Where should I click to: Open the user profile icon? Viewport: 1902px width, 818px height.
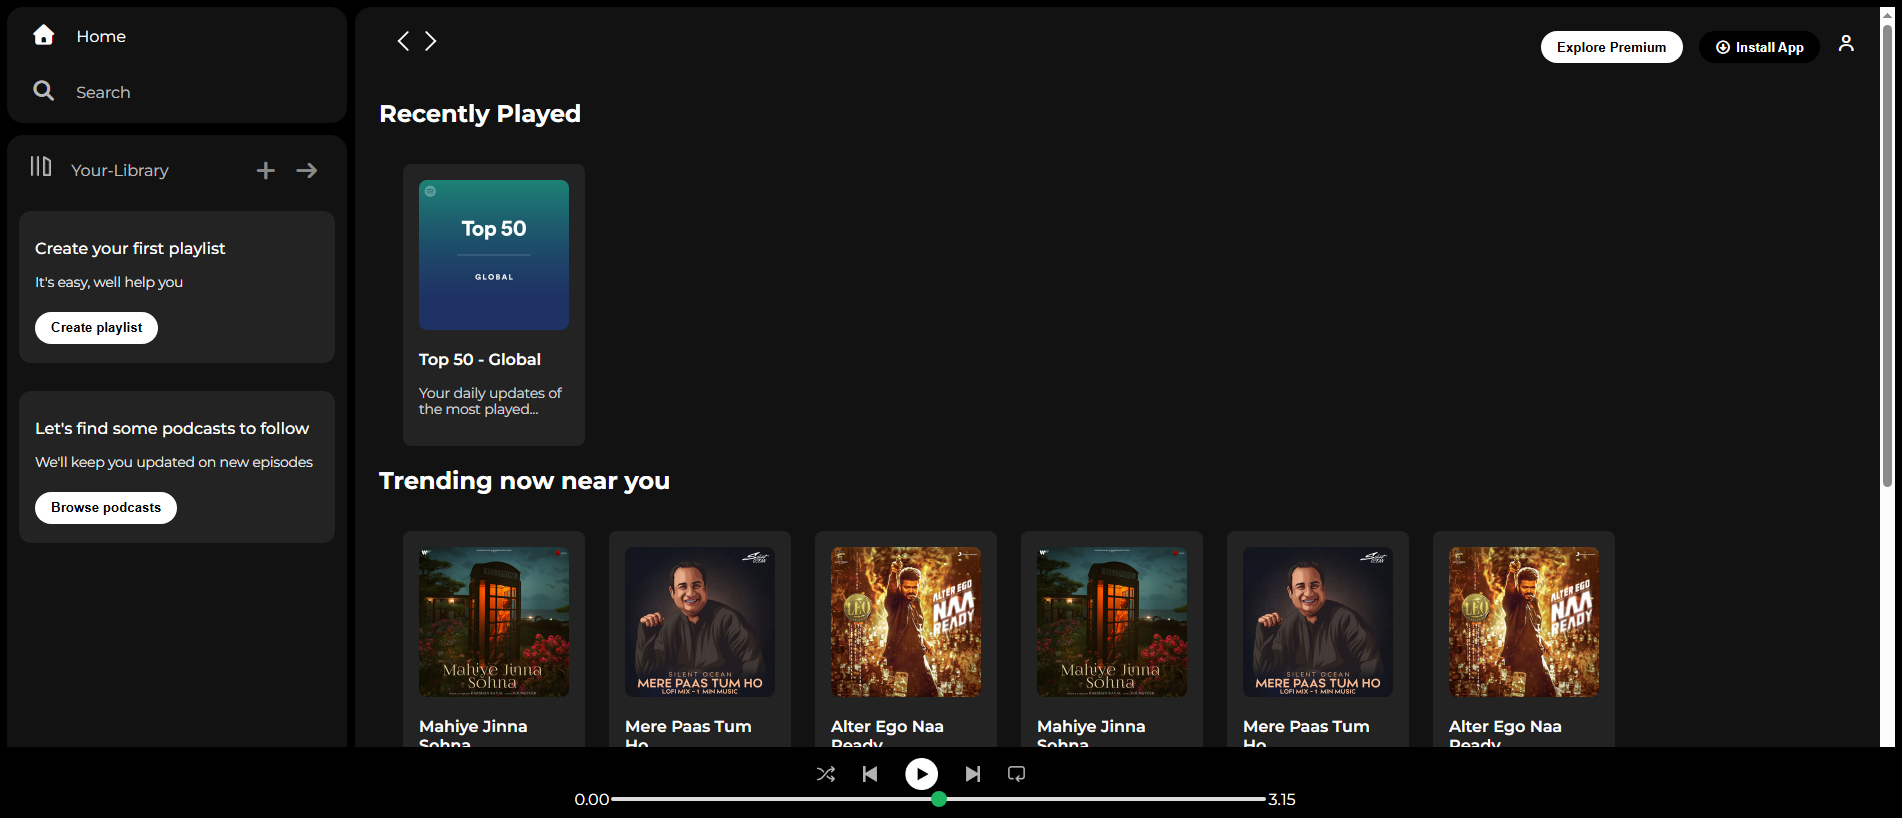tap(1846, 43)
